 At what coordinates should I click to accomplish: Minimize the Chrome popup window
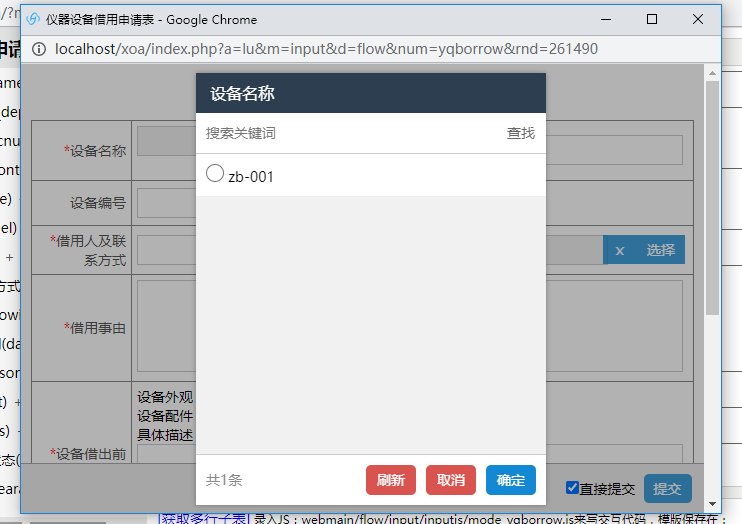(x=605, y=19)
